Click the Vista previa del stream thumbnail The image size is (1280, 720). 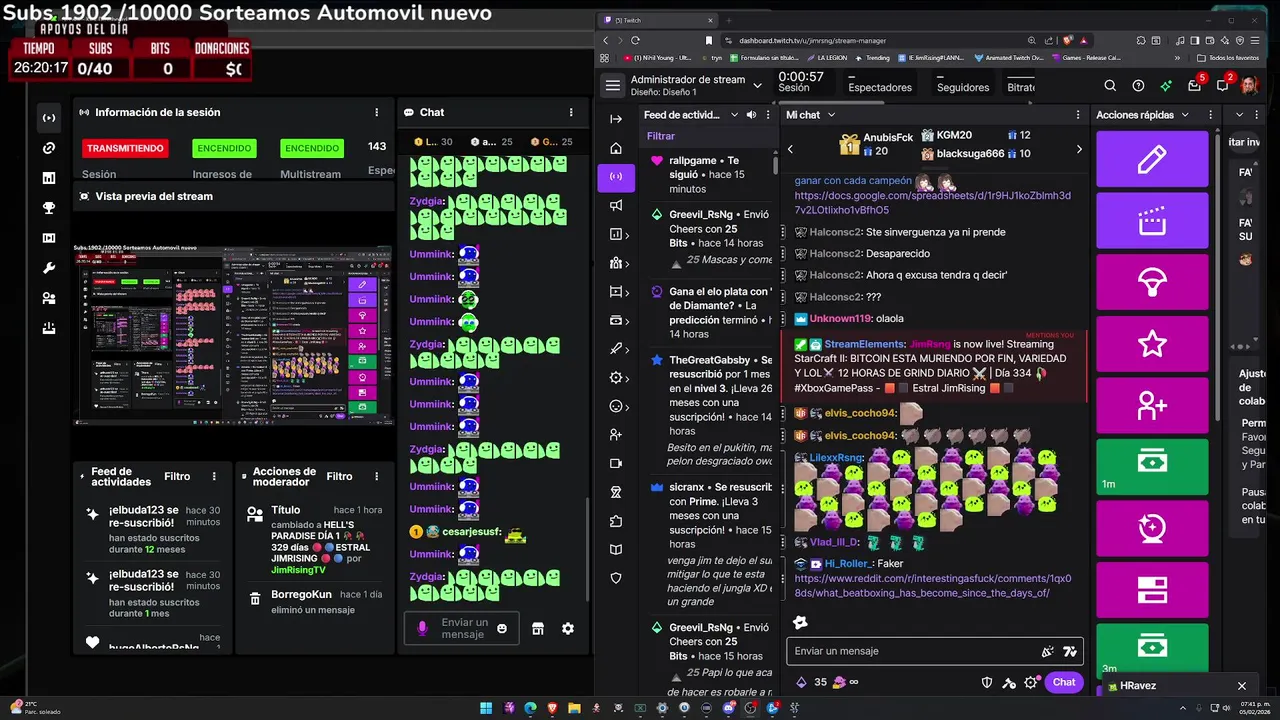[x=234, y=334]
